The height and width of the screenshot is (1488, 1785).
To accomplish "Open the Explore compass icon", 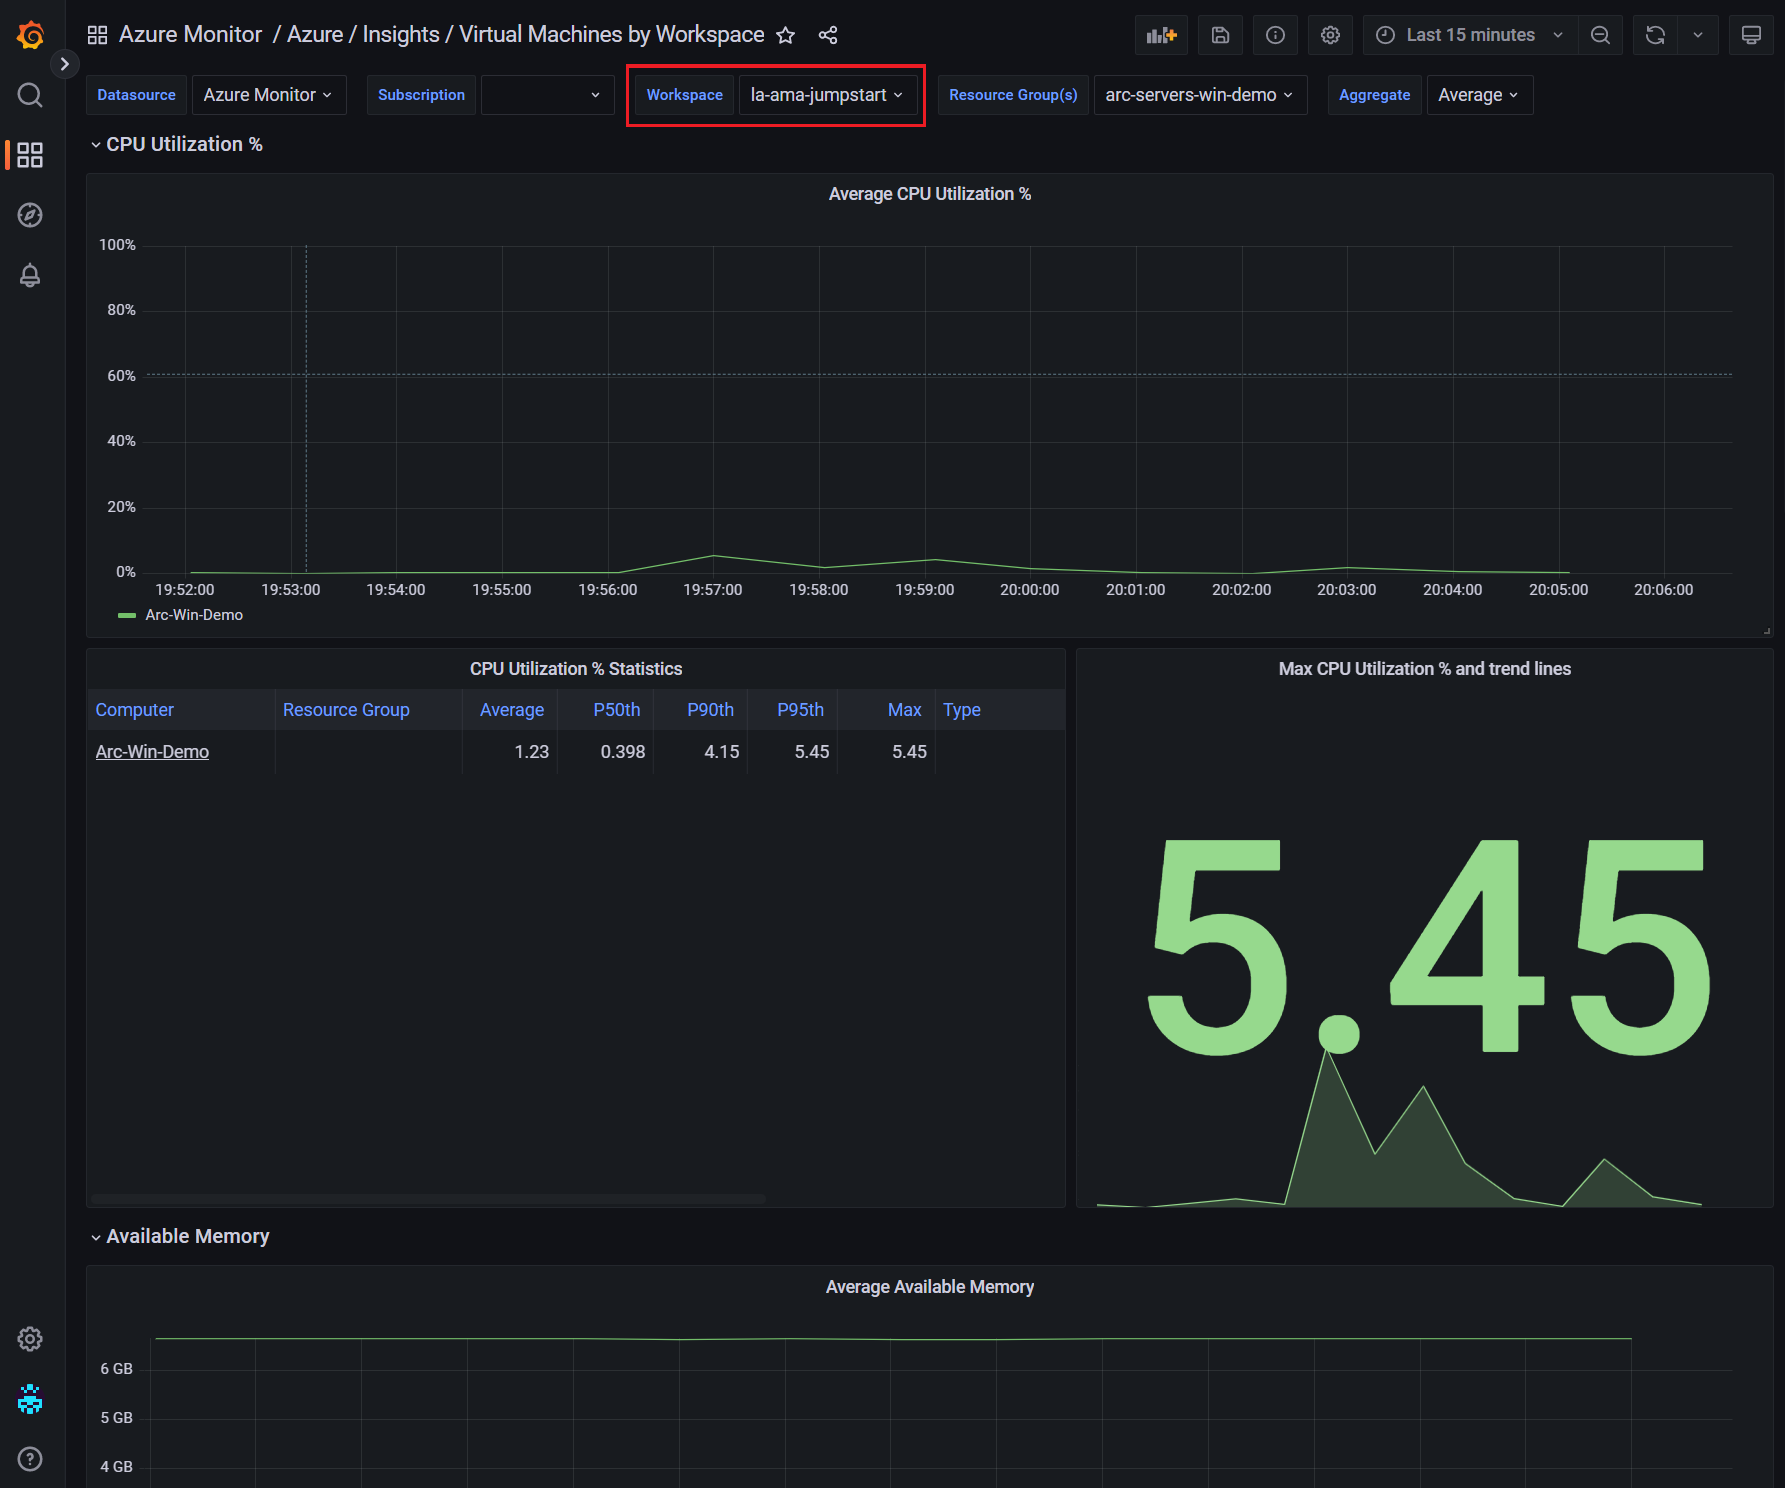I will (30, 215).
